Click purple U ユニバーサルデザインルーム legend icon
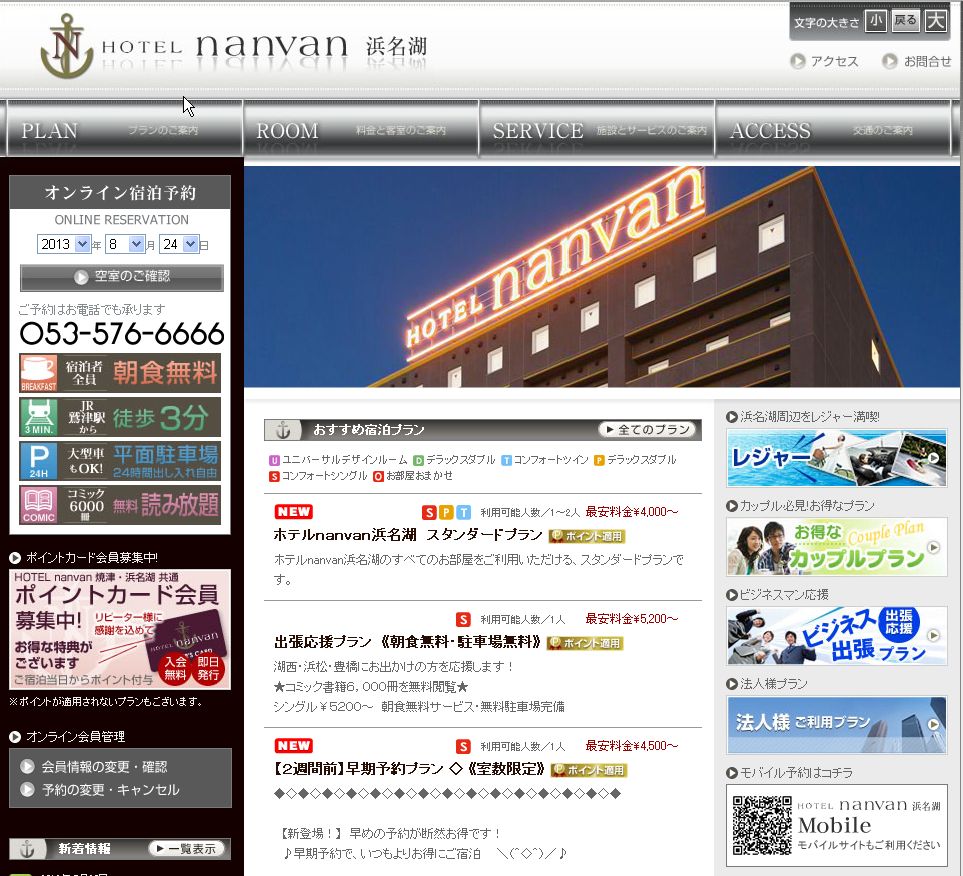Image resolution: width=963 pixels, height=876 pixels. point(275,460)
